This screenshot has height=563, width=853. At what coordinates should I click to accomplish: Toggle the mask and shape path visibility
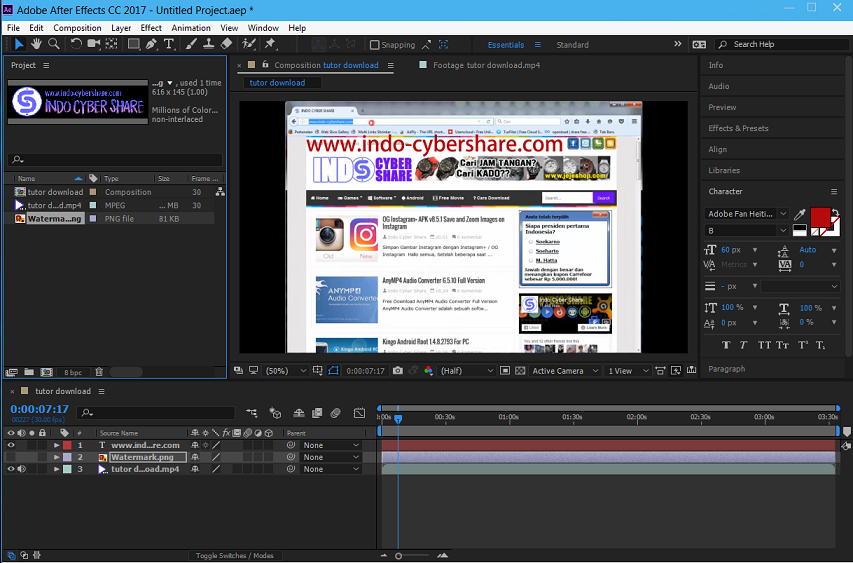point(333,370)
